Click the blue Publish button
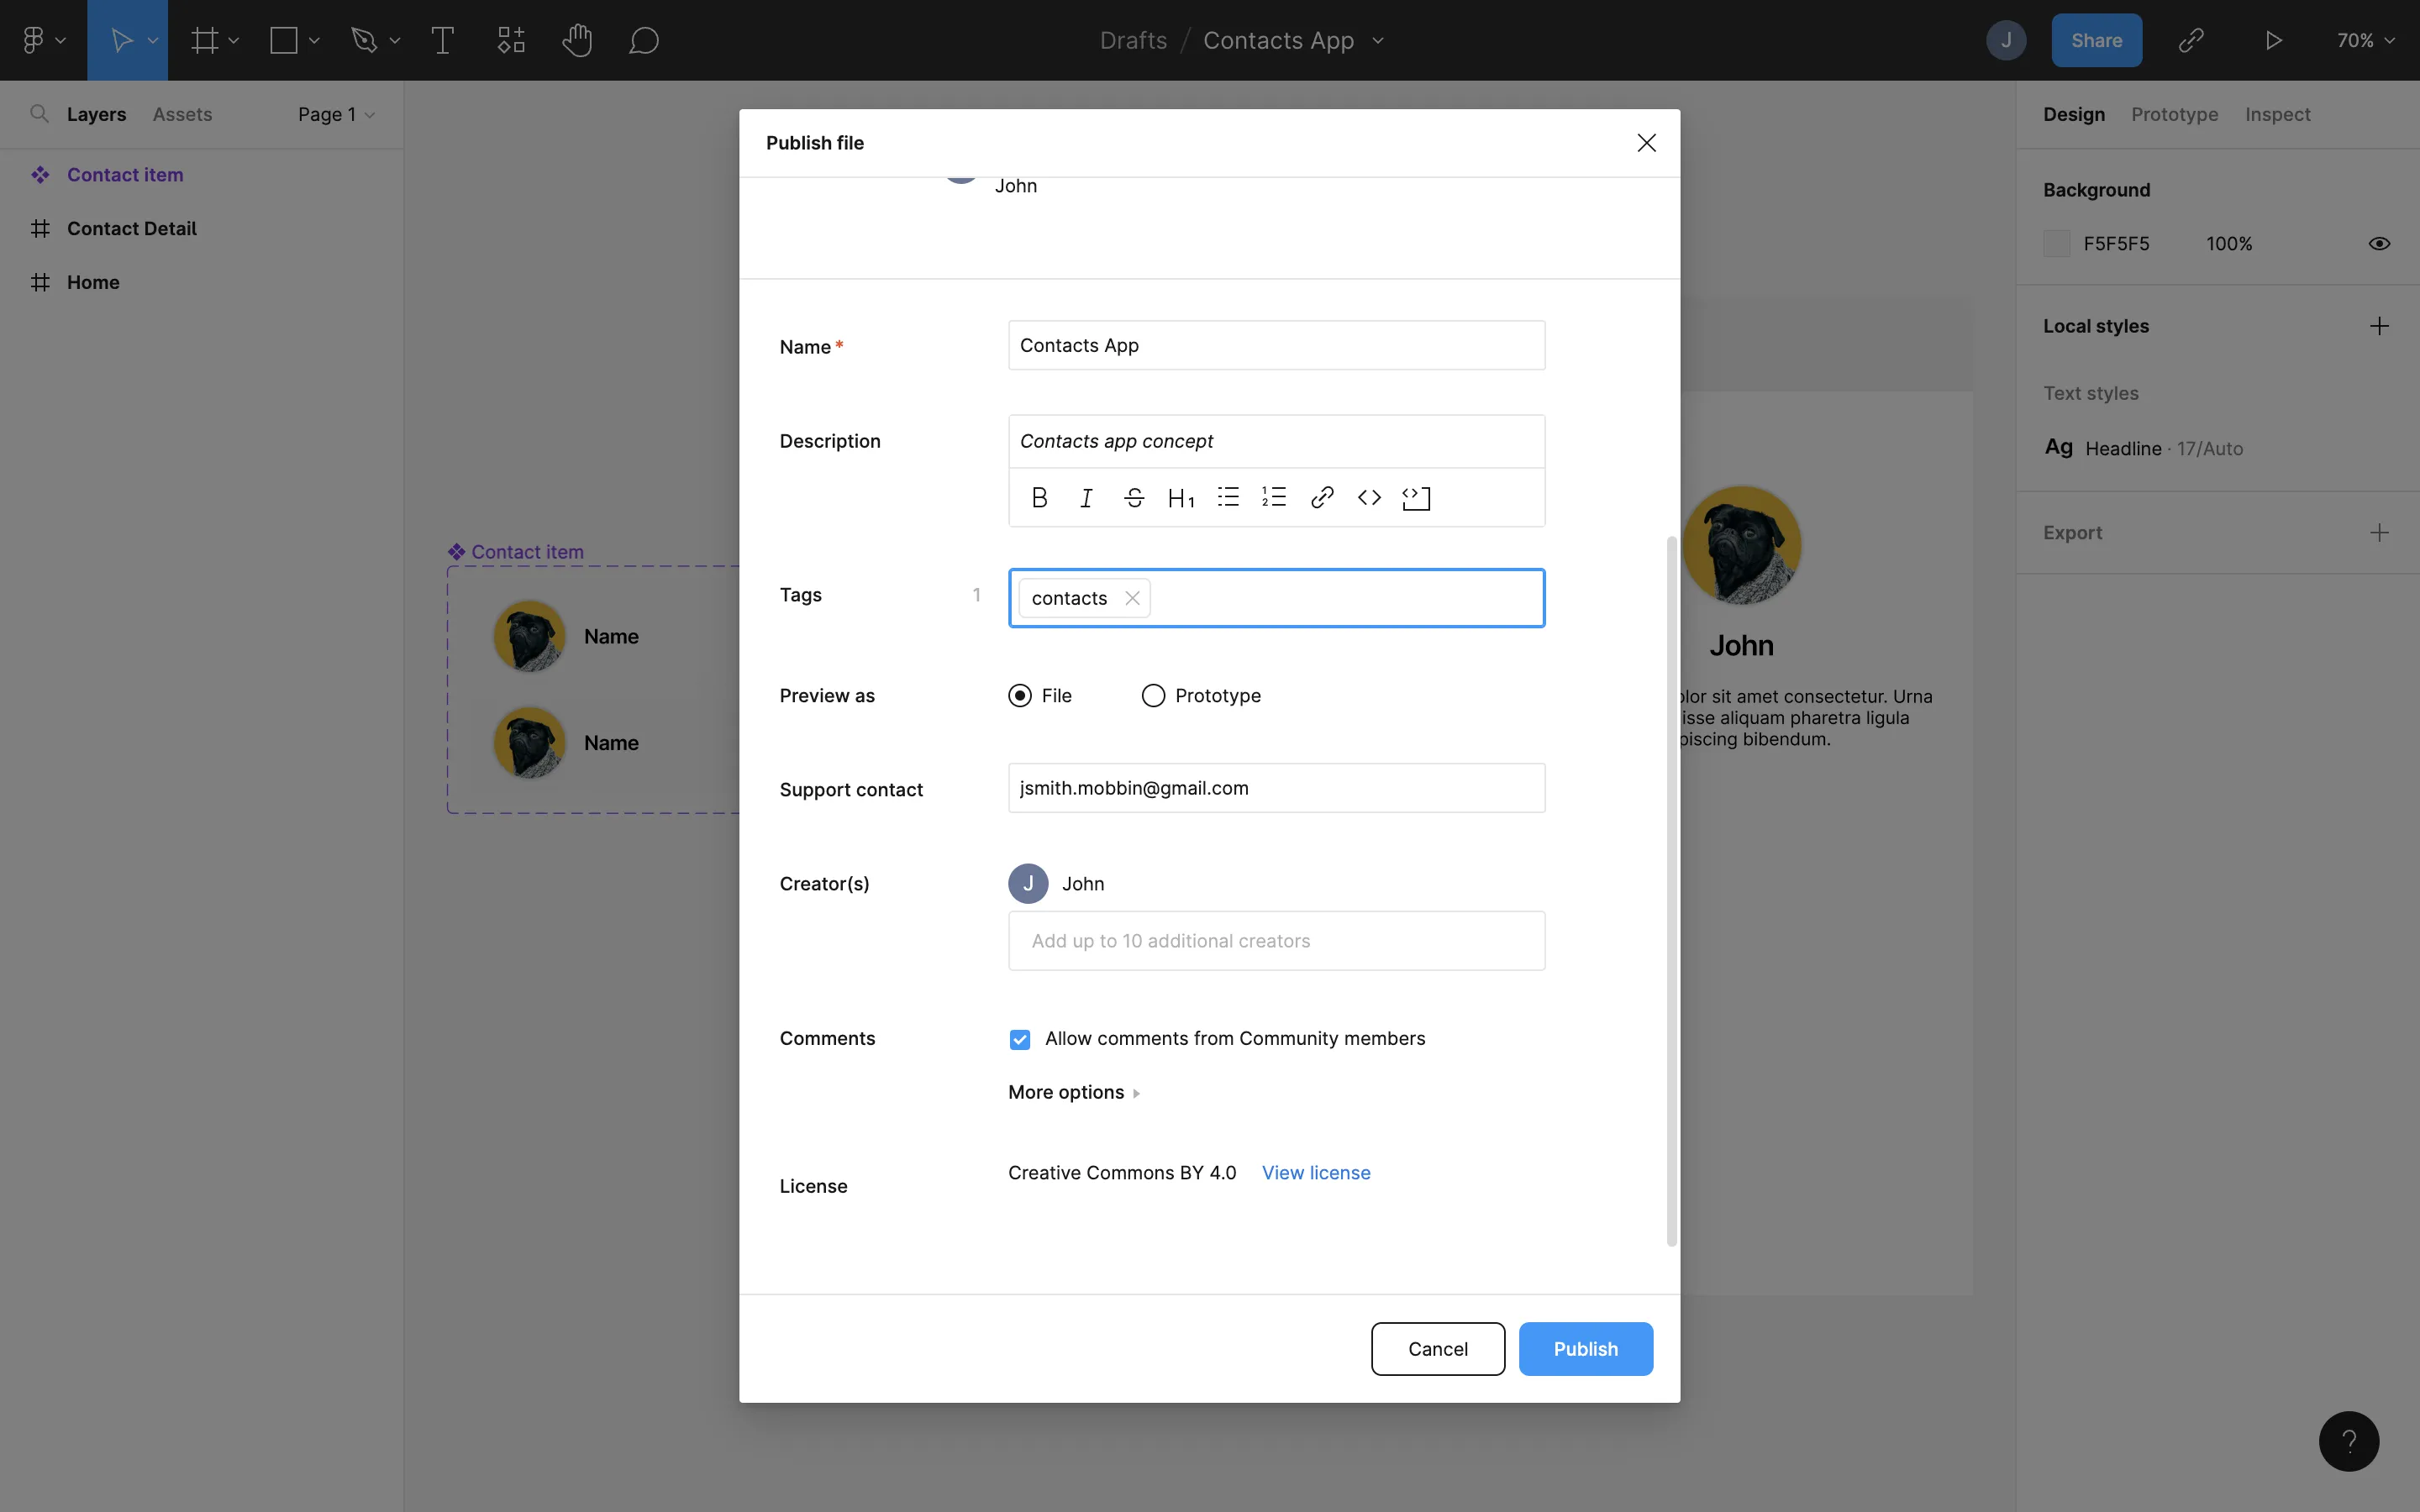This screenshot has height=1512, width=2420. coord(1585,1348)
